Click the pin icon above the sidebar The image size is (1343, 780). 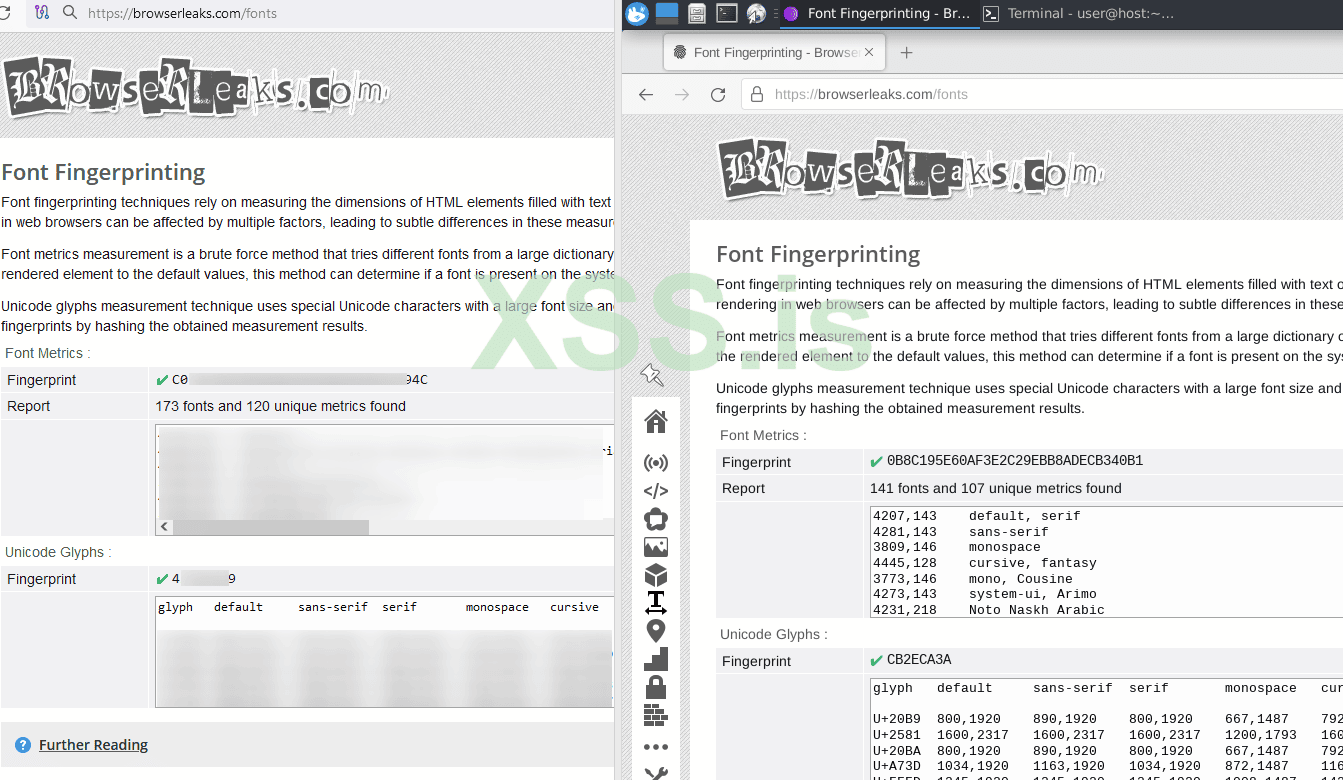click(651, 375)
